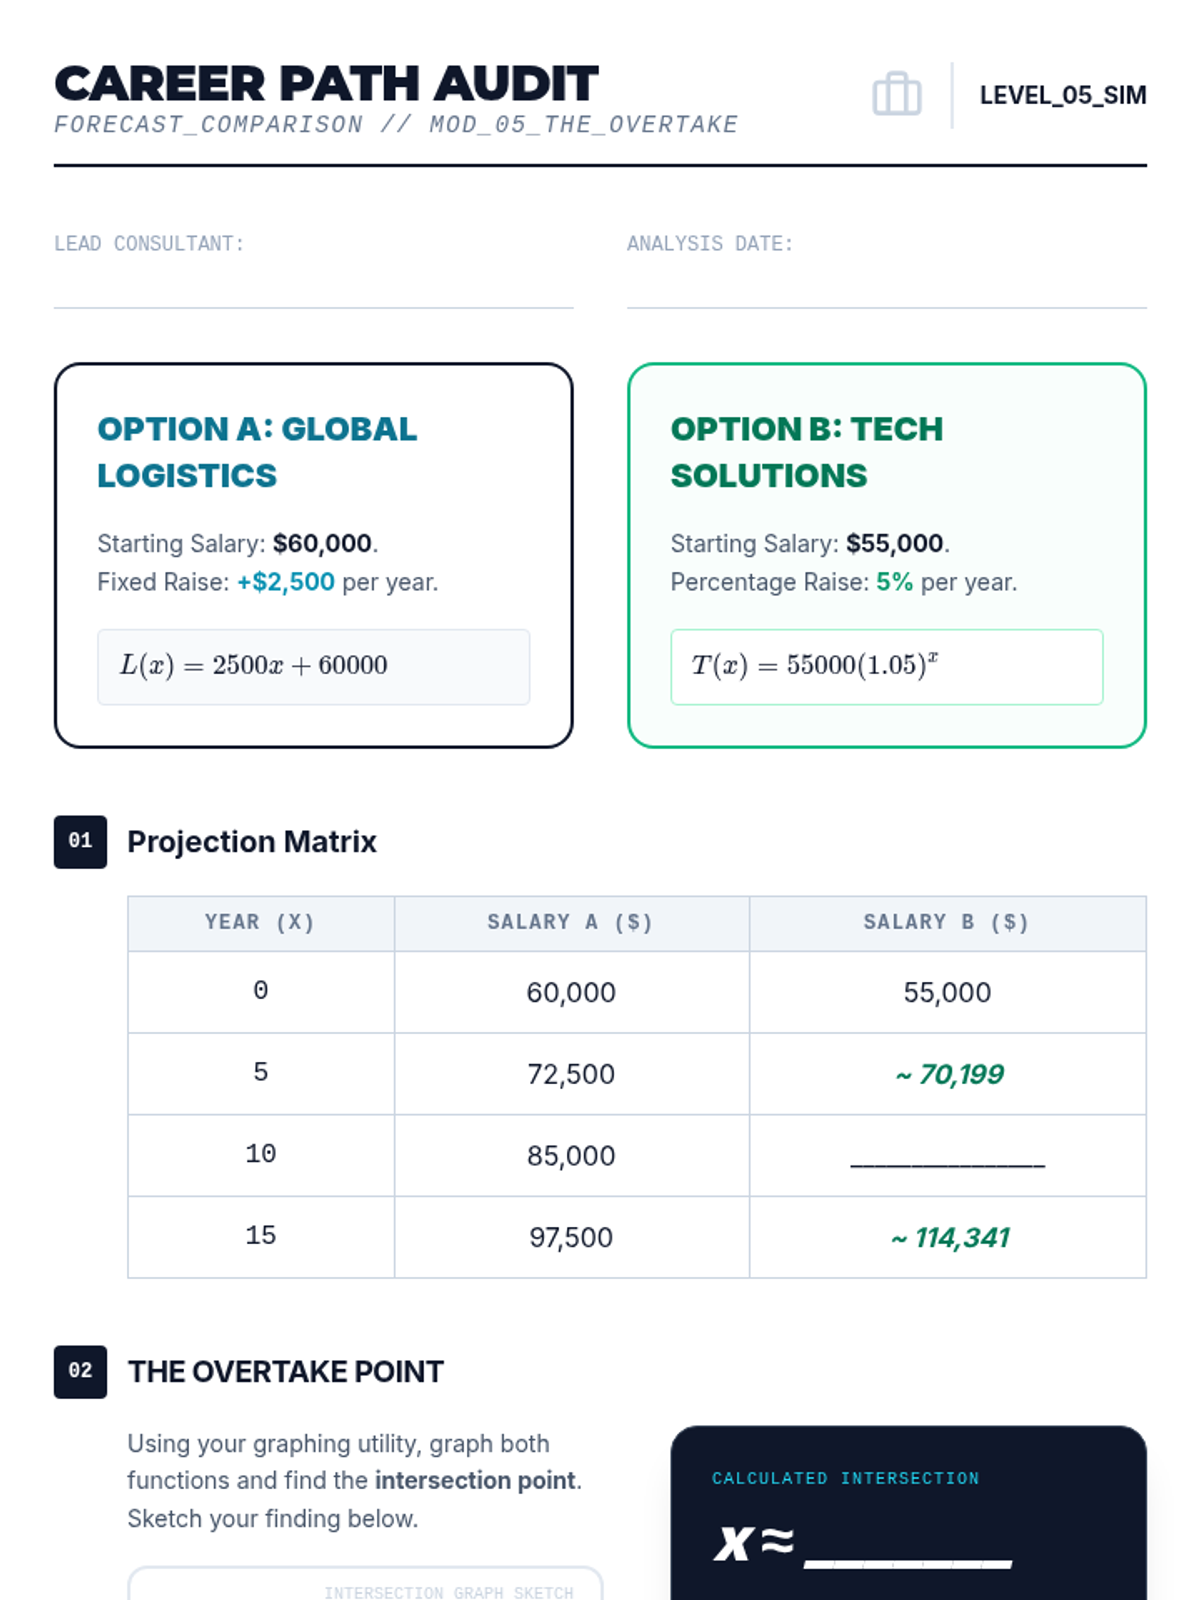Viewport: 1200px width, 1600px height.
Task: Click the ~114,341 Salary B value
Action: tap(950, 1238)
